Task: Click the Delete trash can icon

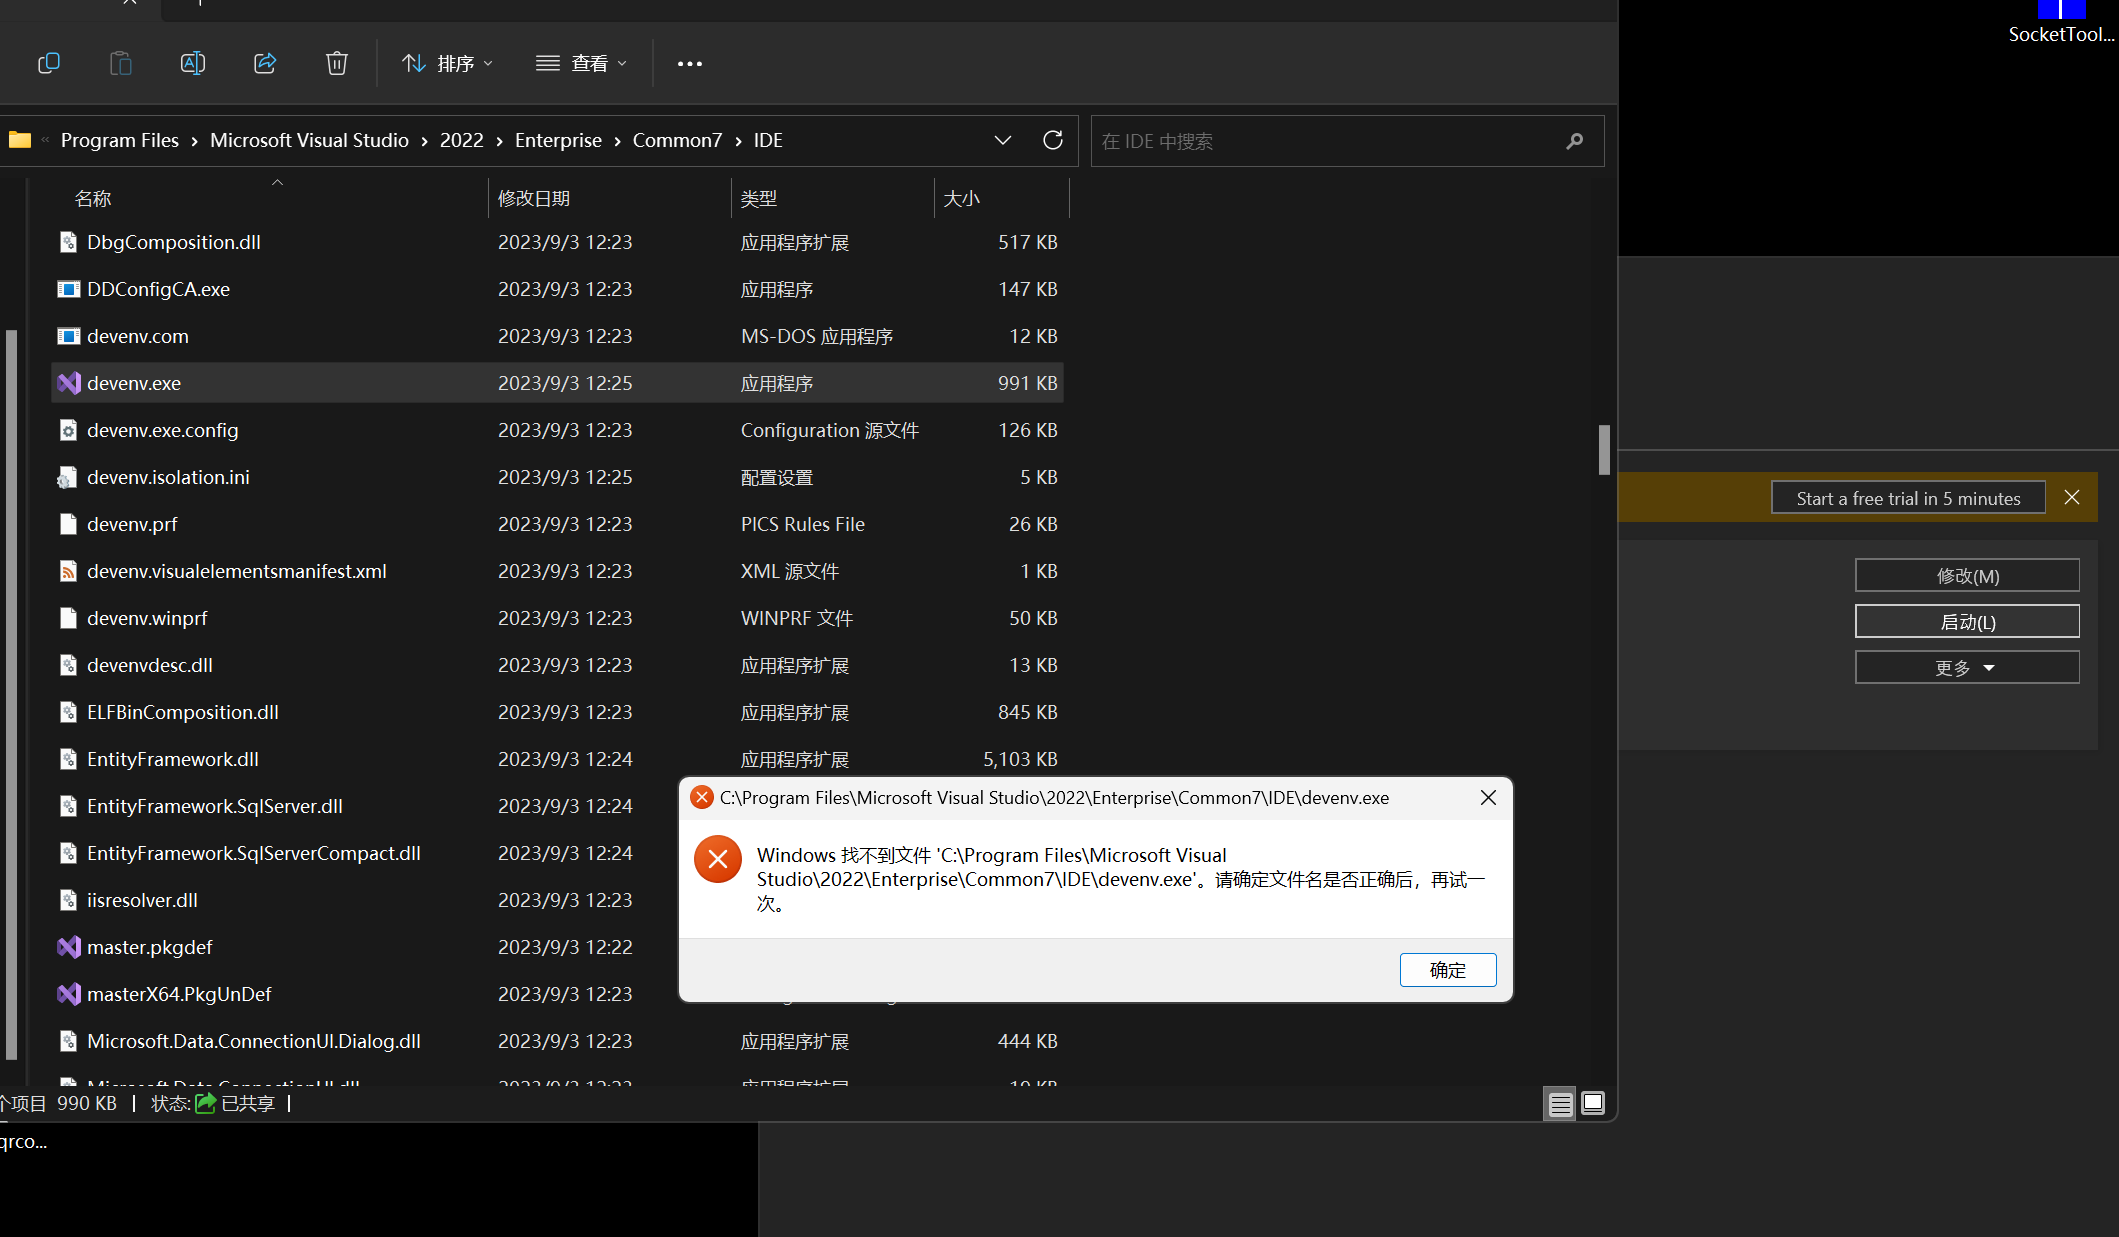Action: click(337, 63)
